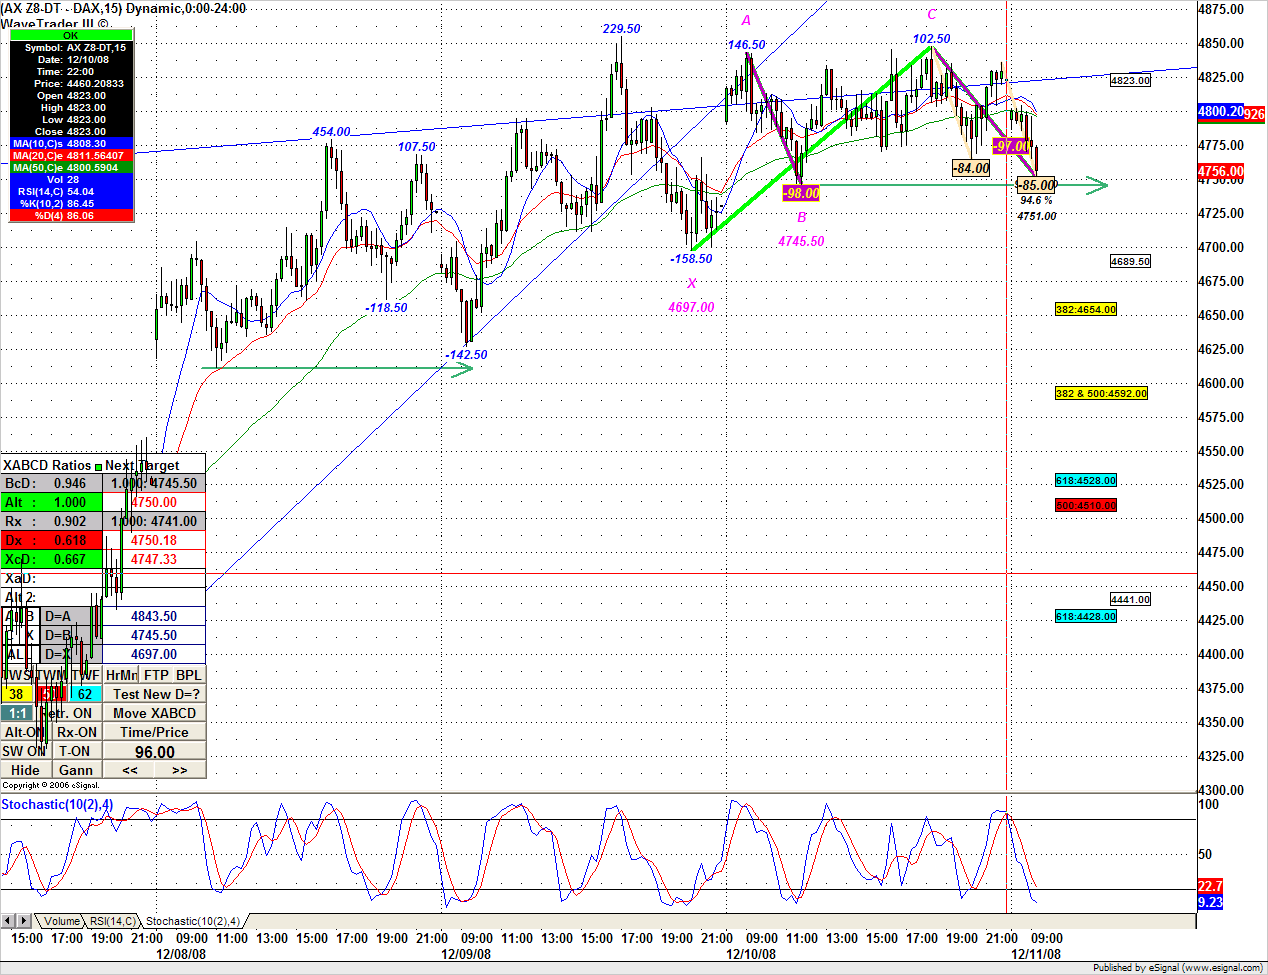Viewport: 1268px width, 975px height.
Task: Click green square beside XABCD Ratios
Action: click(98, 466)
